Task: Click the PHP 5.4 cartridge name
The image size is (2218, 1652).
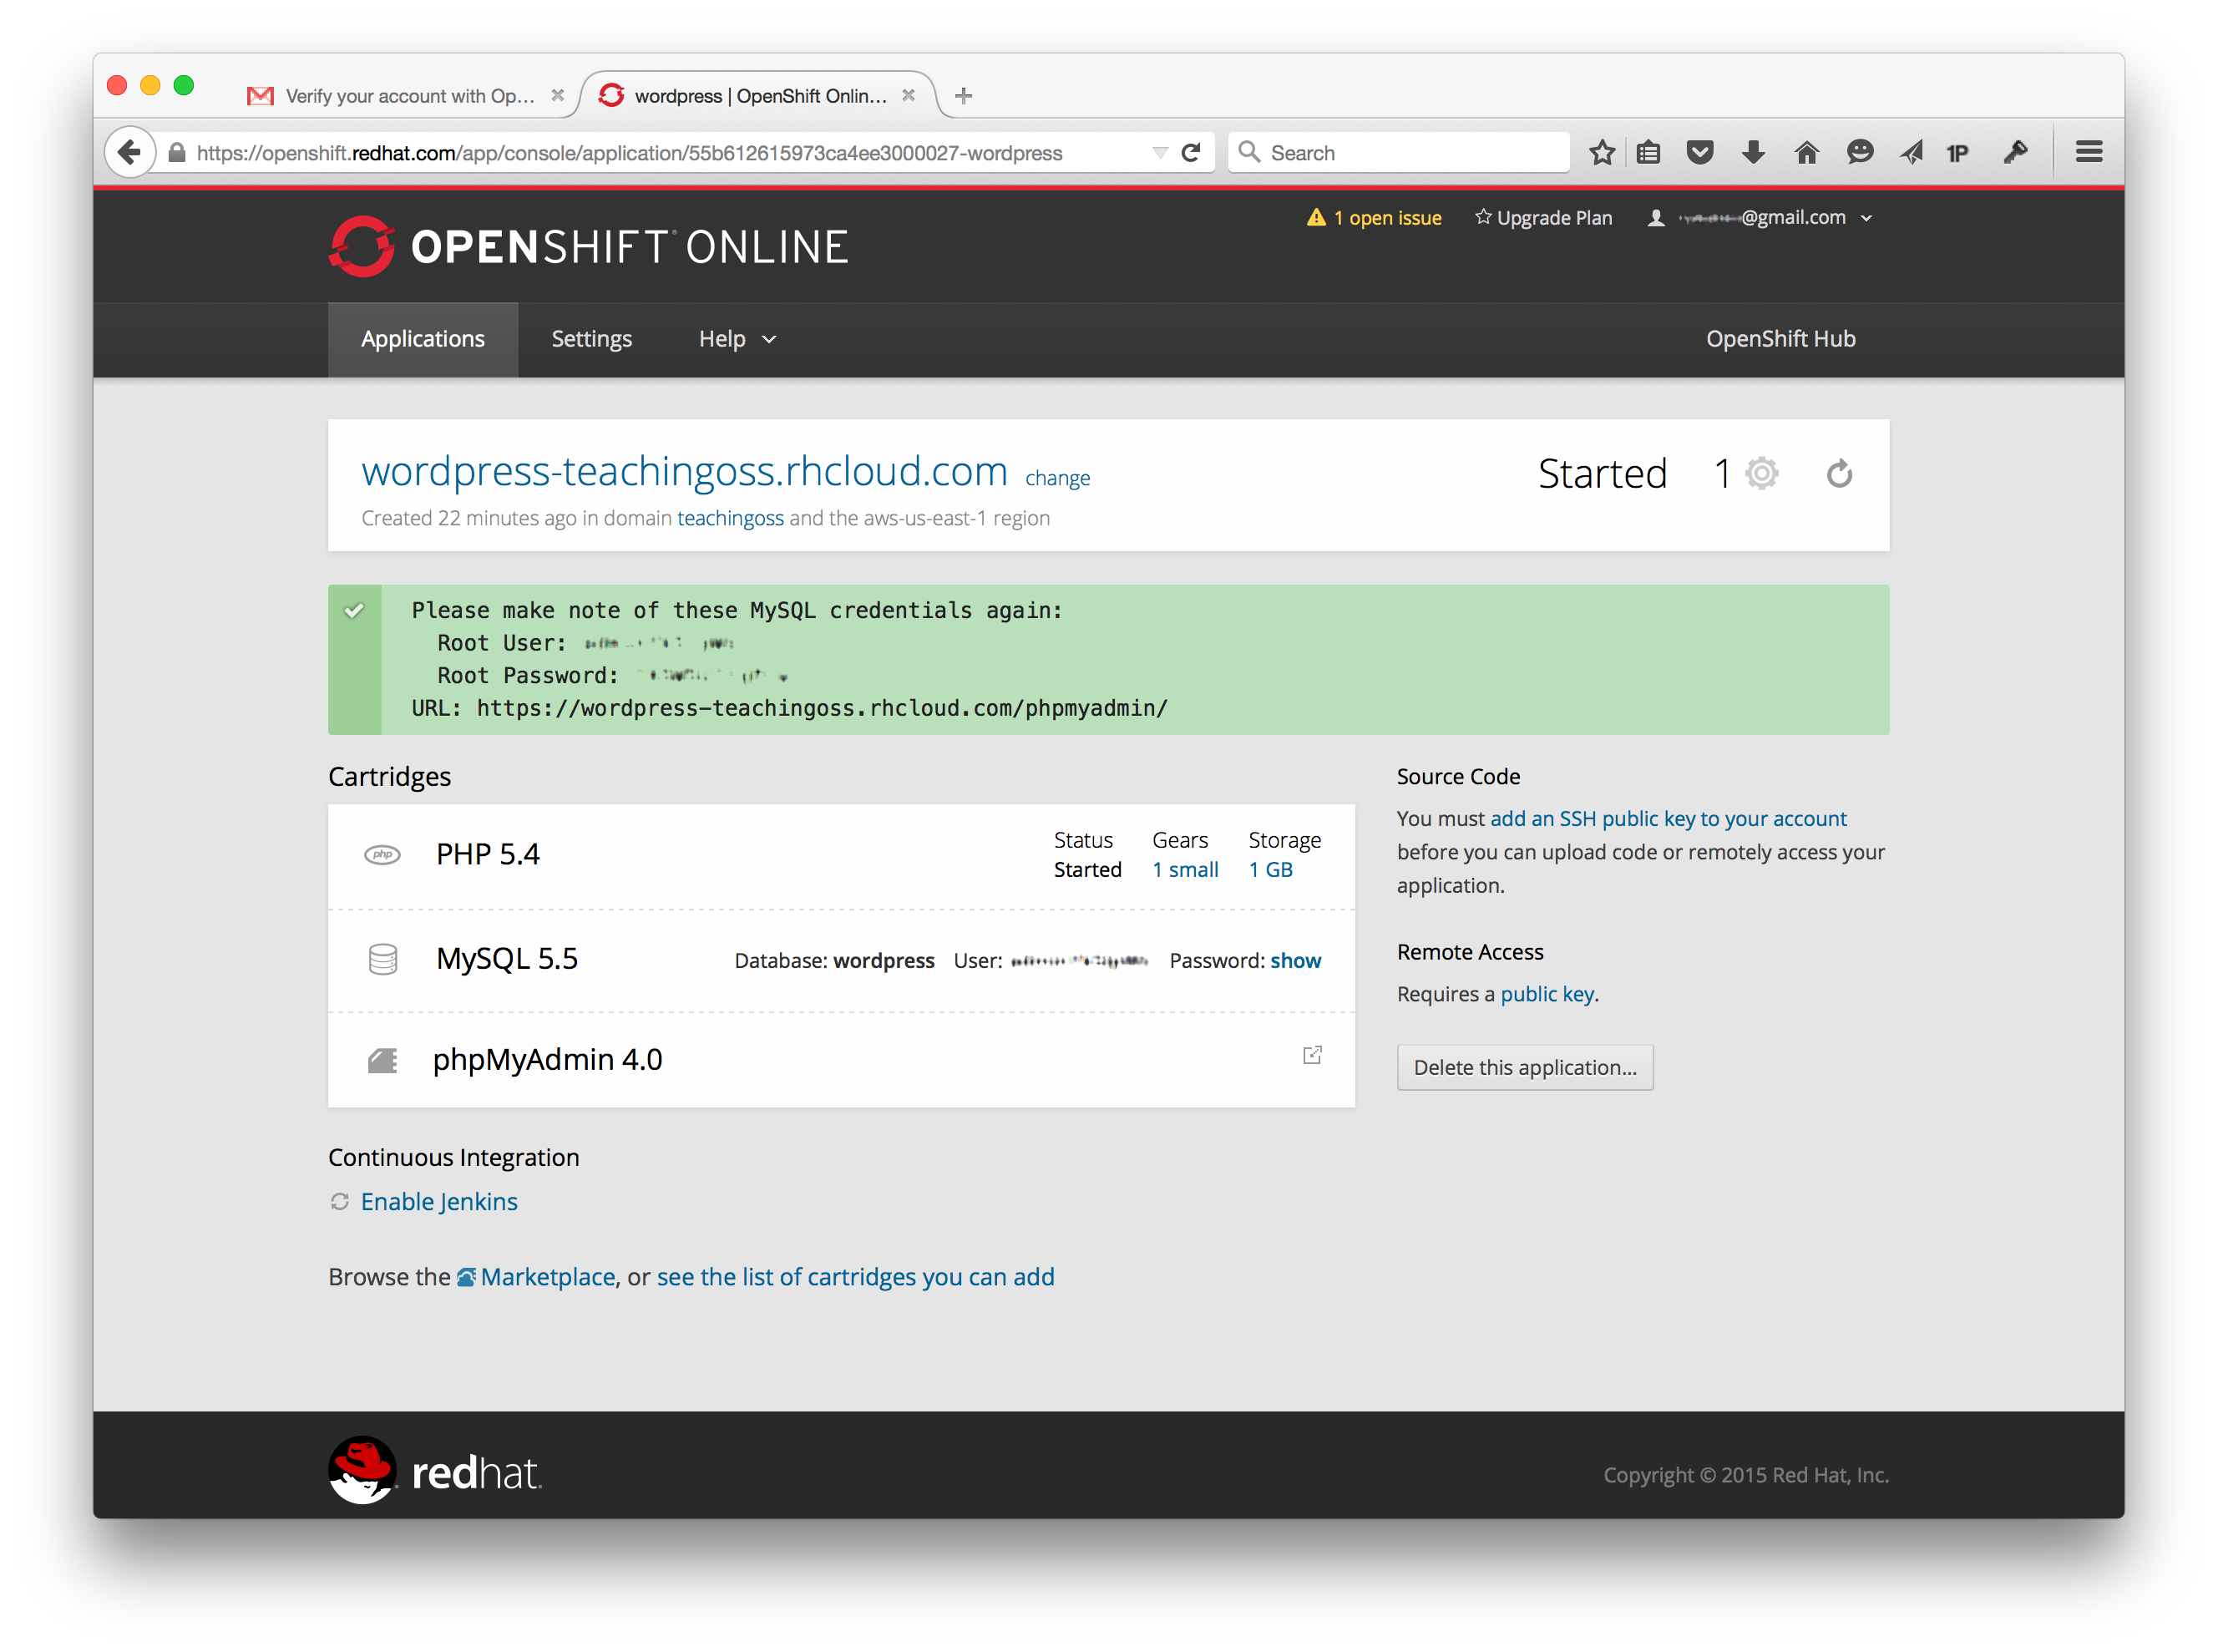Action: 488,854
